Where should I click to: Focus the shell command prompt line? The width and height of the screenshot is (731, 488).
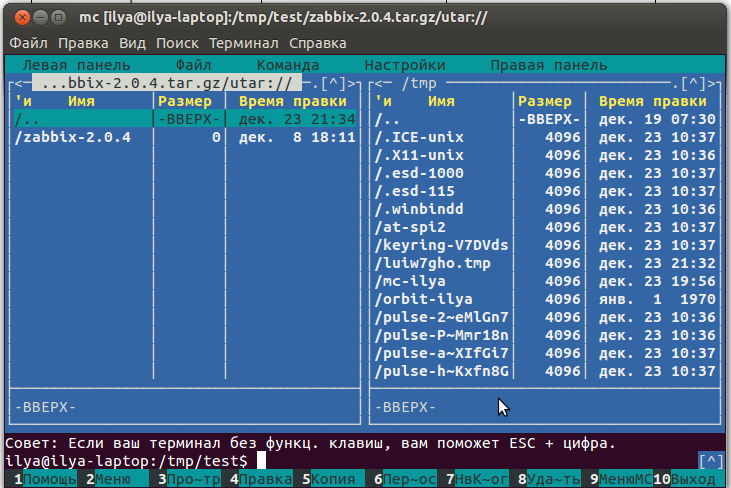point(351,461)
